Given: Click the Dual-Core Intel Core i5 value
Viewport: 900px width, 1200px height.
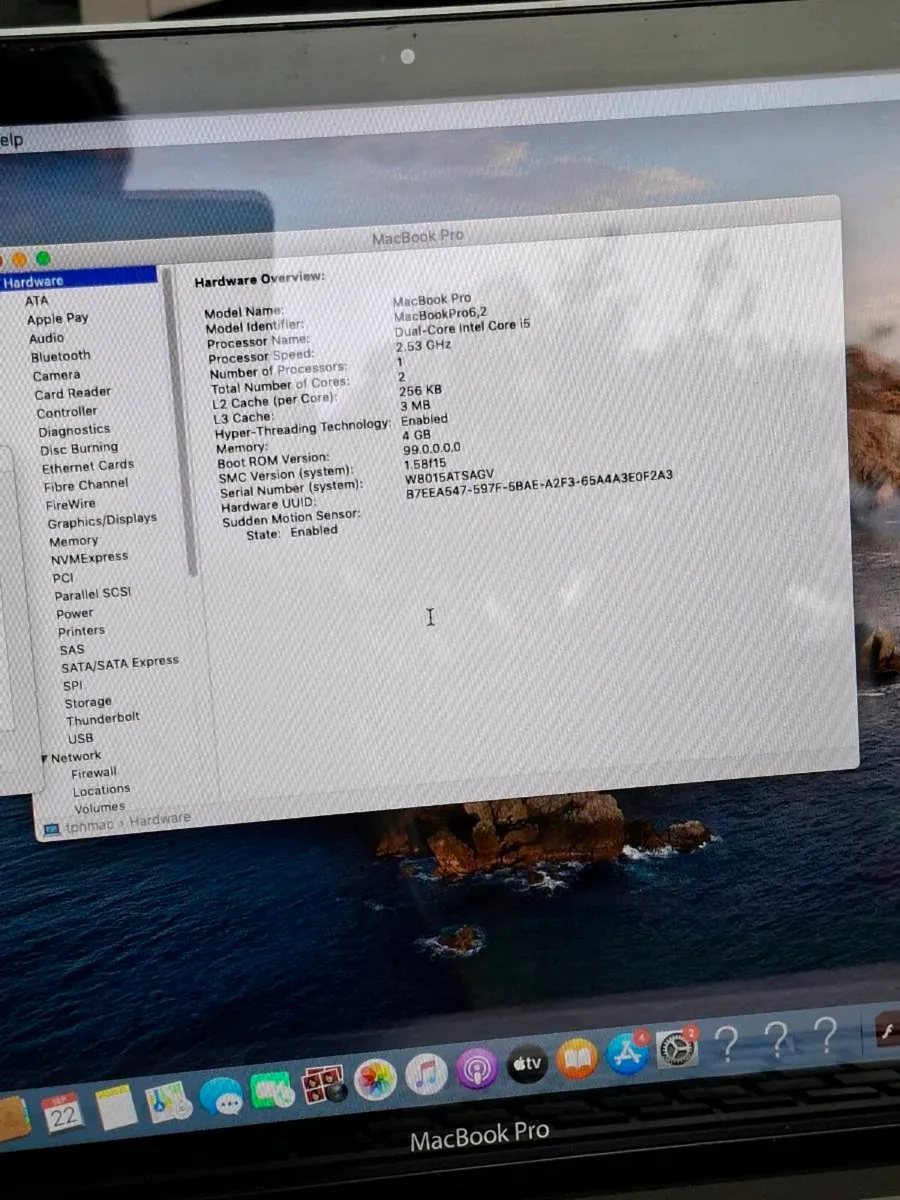Looking at the screenshot, I should (462, 328).
